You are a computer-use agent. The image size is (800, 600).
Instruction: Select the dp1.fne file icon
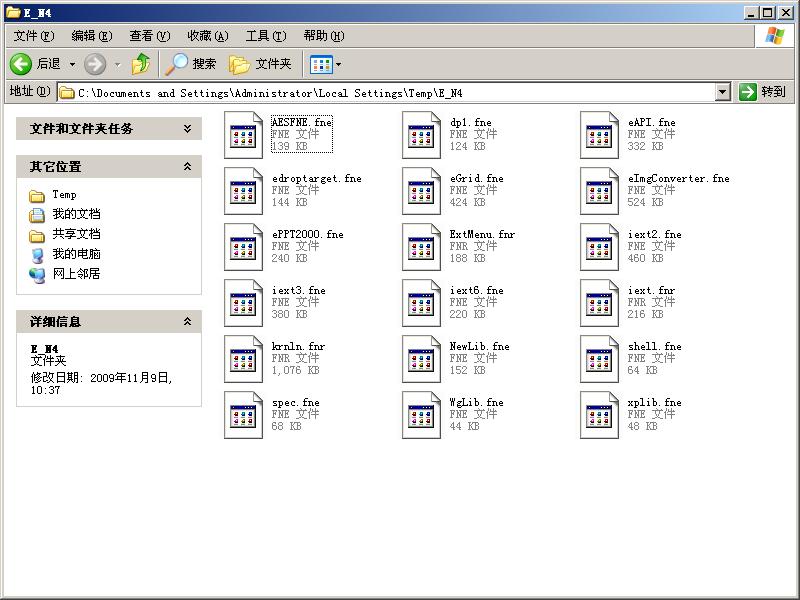point(421,135)
